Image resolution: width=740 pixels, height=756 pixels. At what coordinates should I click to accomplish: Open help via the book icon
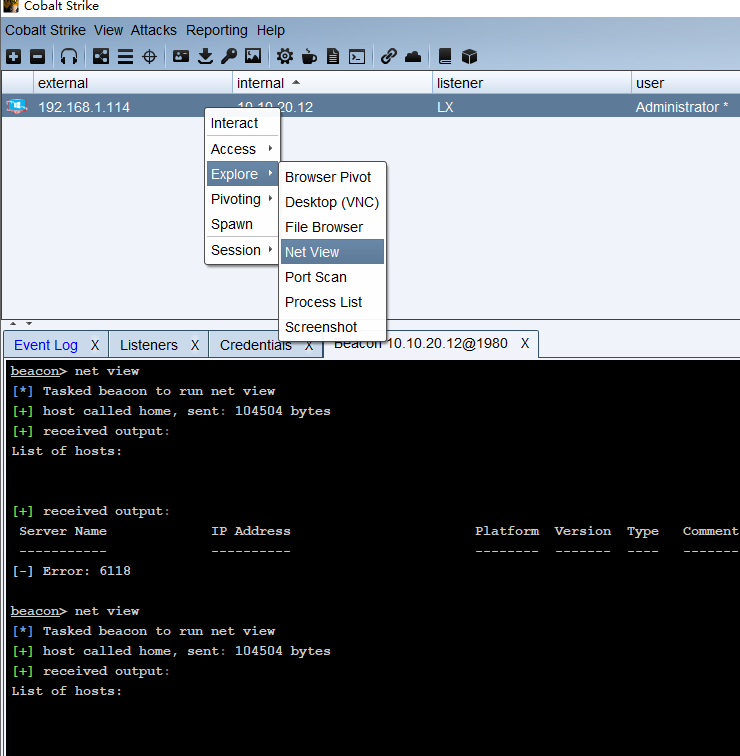click(x=444, y=56)
